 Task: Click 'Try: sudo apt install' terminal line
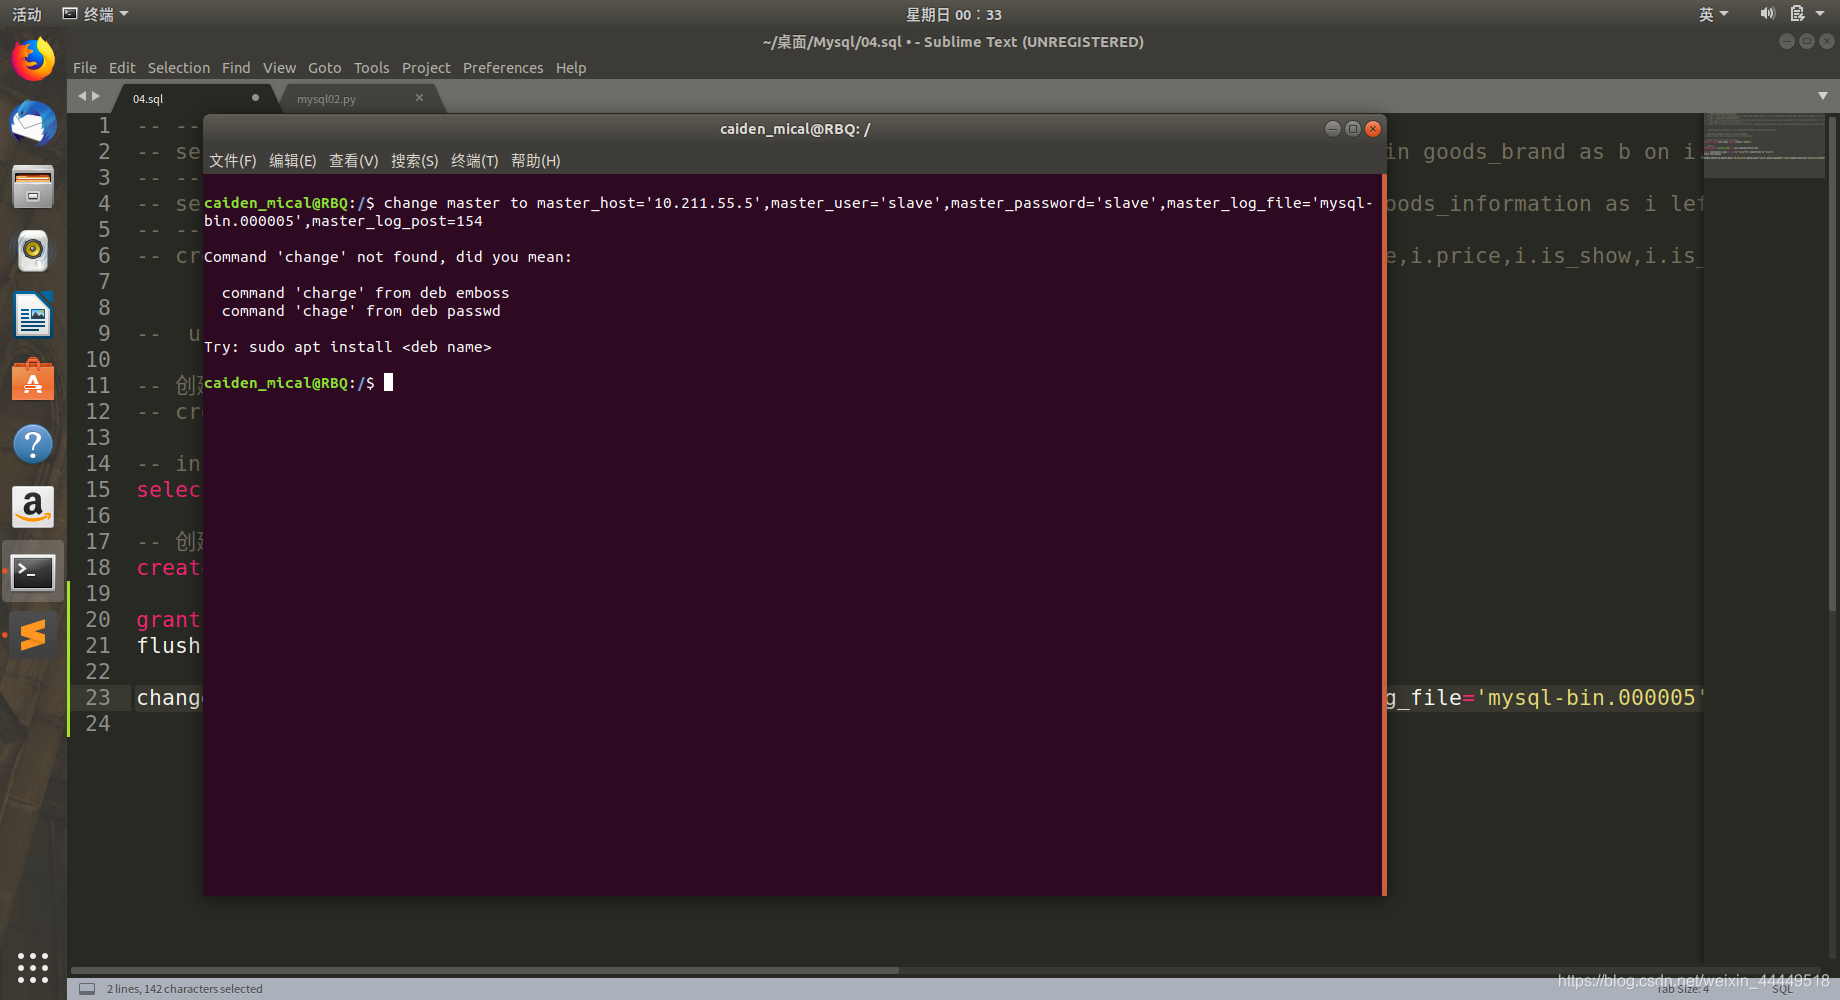347,347
